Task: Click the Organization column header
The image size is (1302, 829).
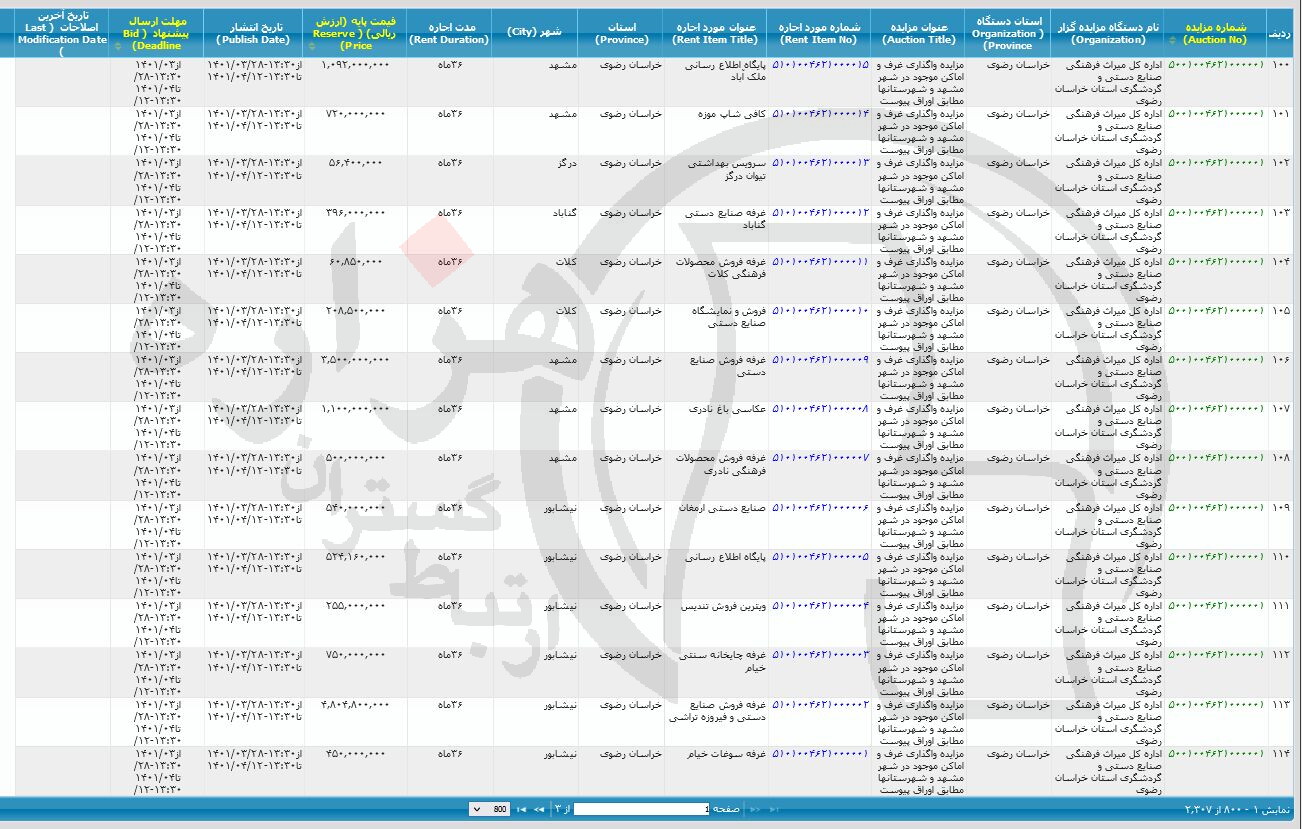Action: click(1108, 34)
